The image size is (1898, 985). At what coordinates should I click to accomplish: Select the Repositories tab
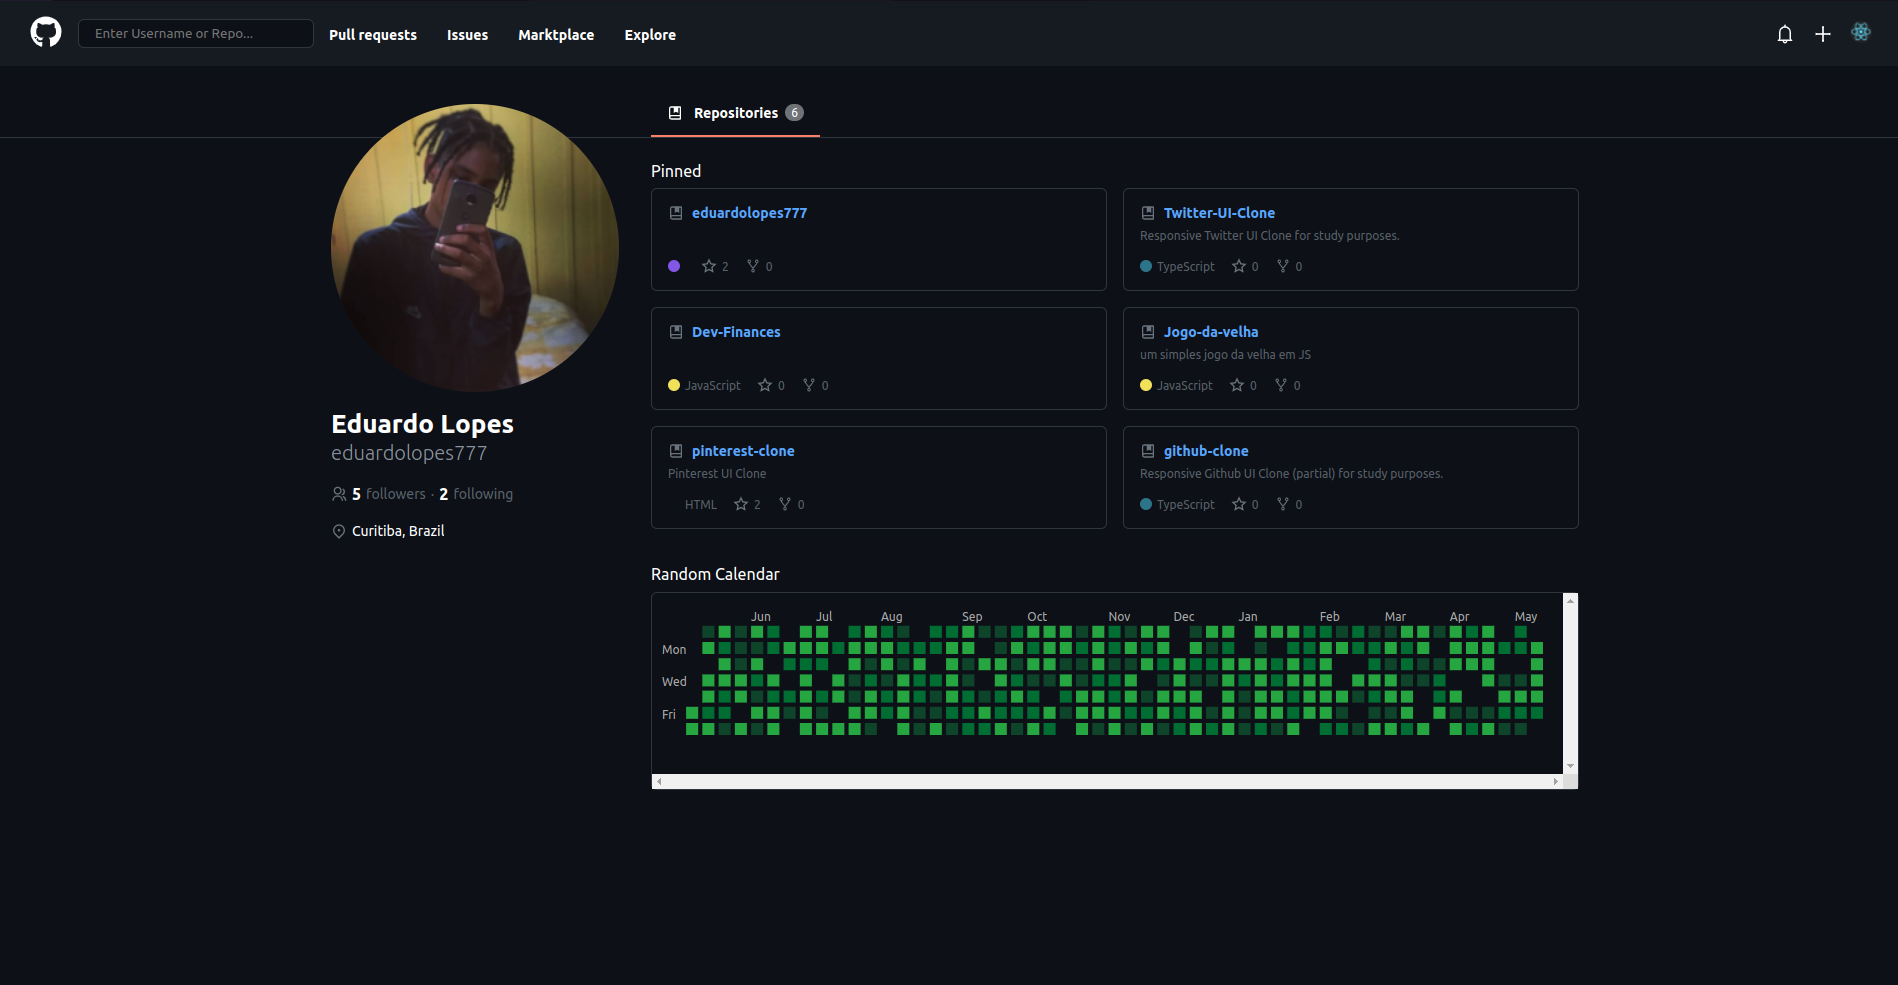pos(735,113)
